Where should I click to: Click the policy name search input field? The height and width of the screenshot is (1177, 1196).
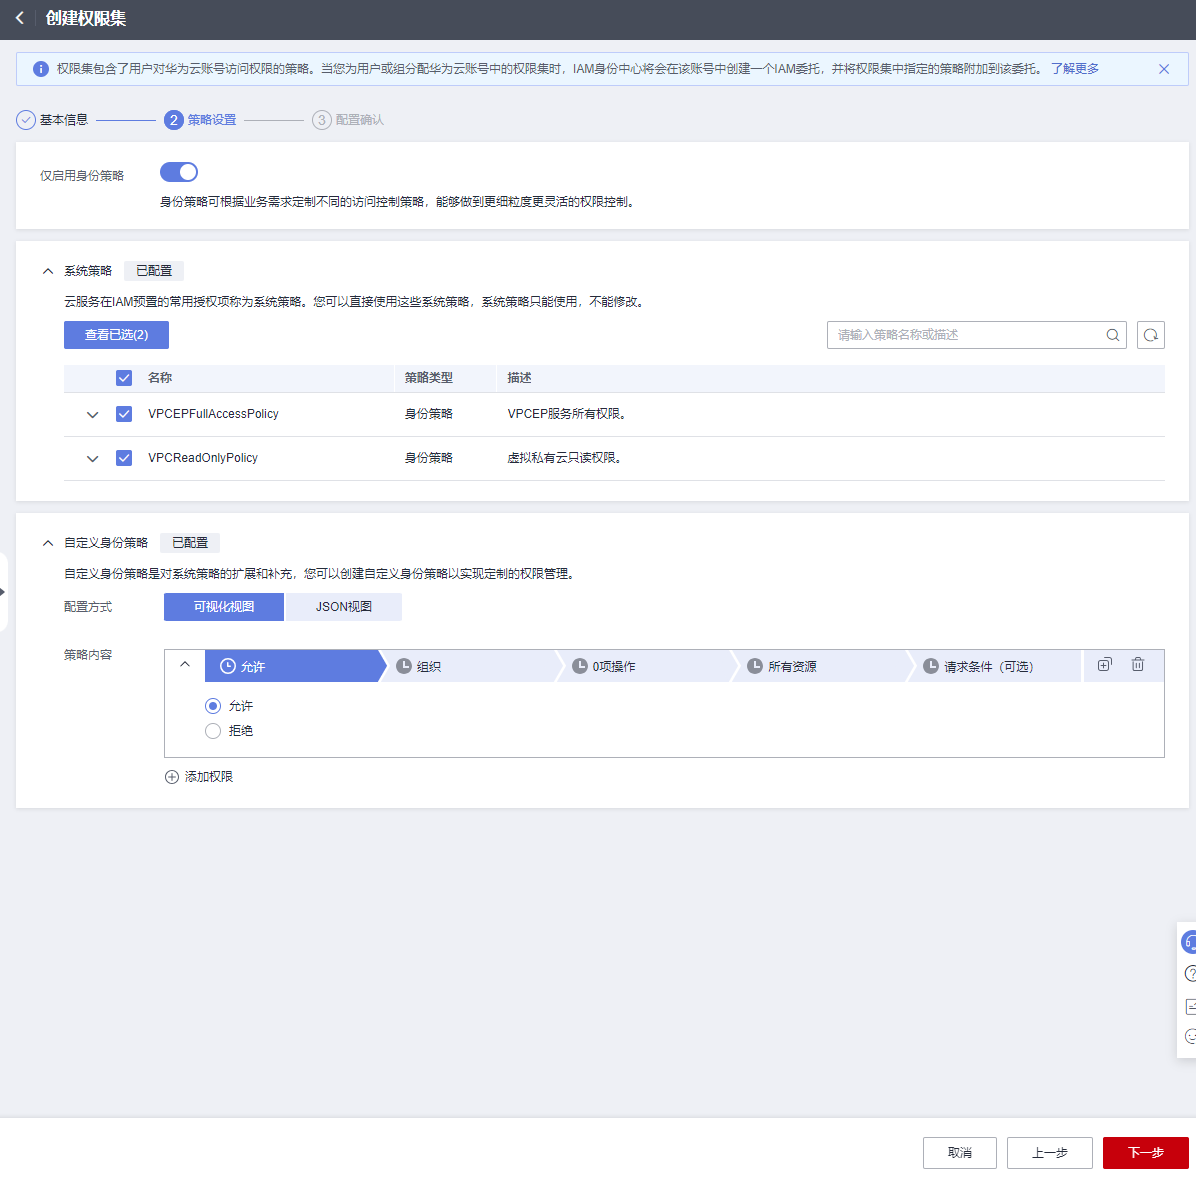click(x=965, y=335)
